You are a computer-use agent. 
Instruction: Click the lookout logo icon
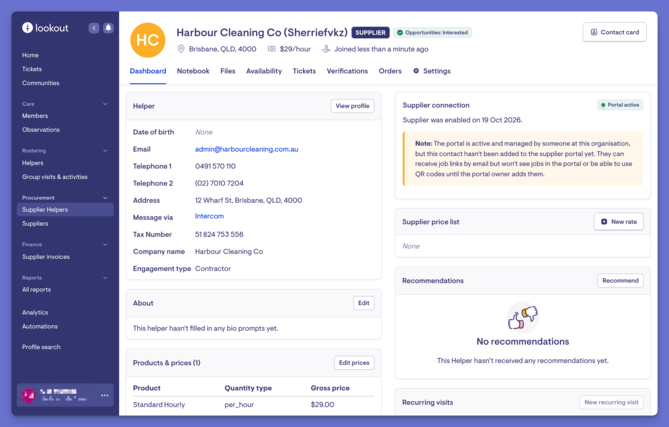click(x=27, y=28)
